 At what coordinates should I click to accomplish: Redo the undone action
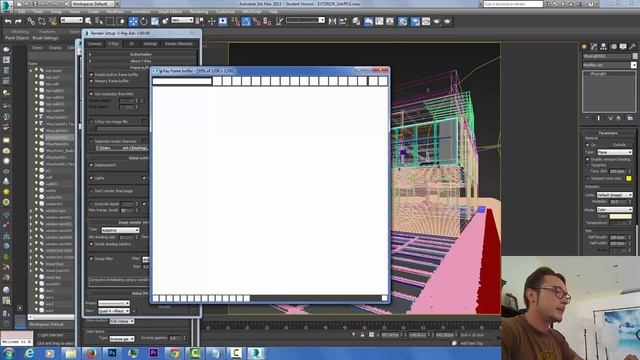click(x=18, y=21)
